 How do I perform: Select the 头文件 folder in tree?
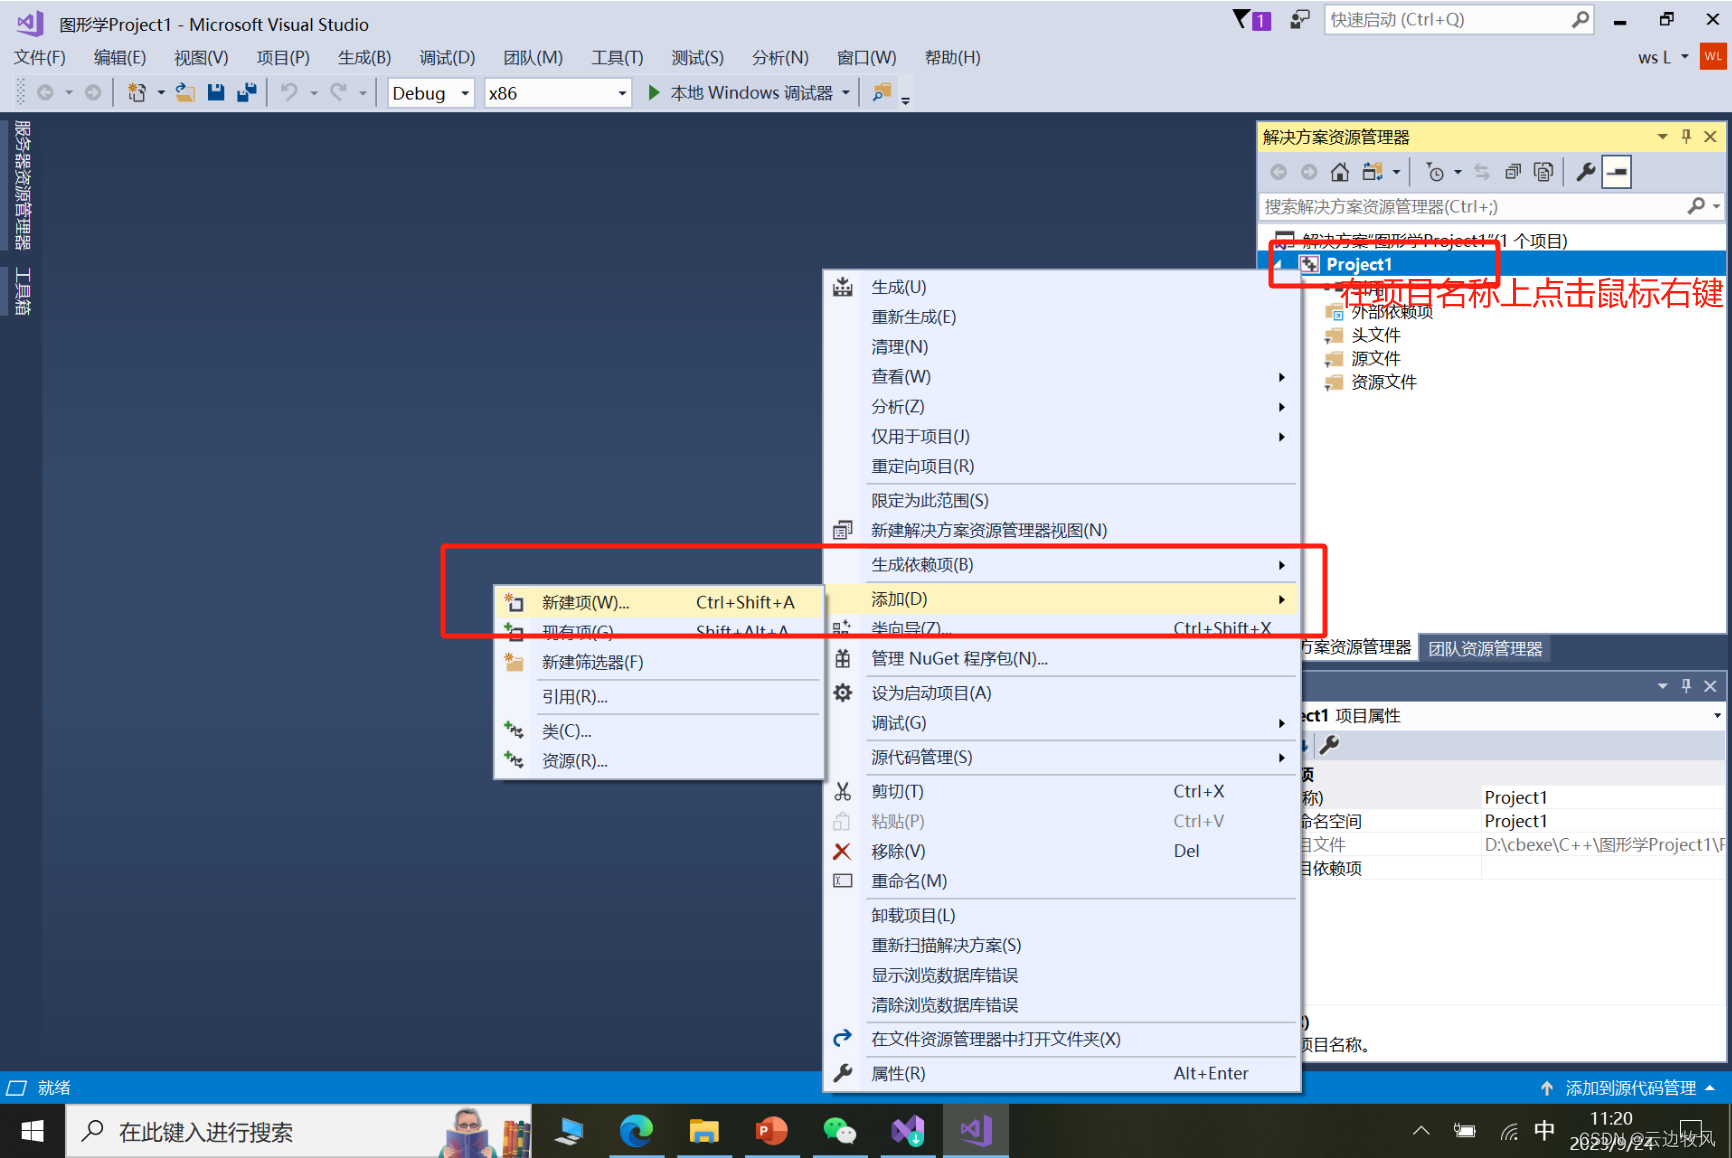[x=1376, y=335]
